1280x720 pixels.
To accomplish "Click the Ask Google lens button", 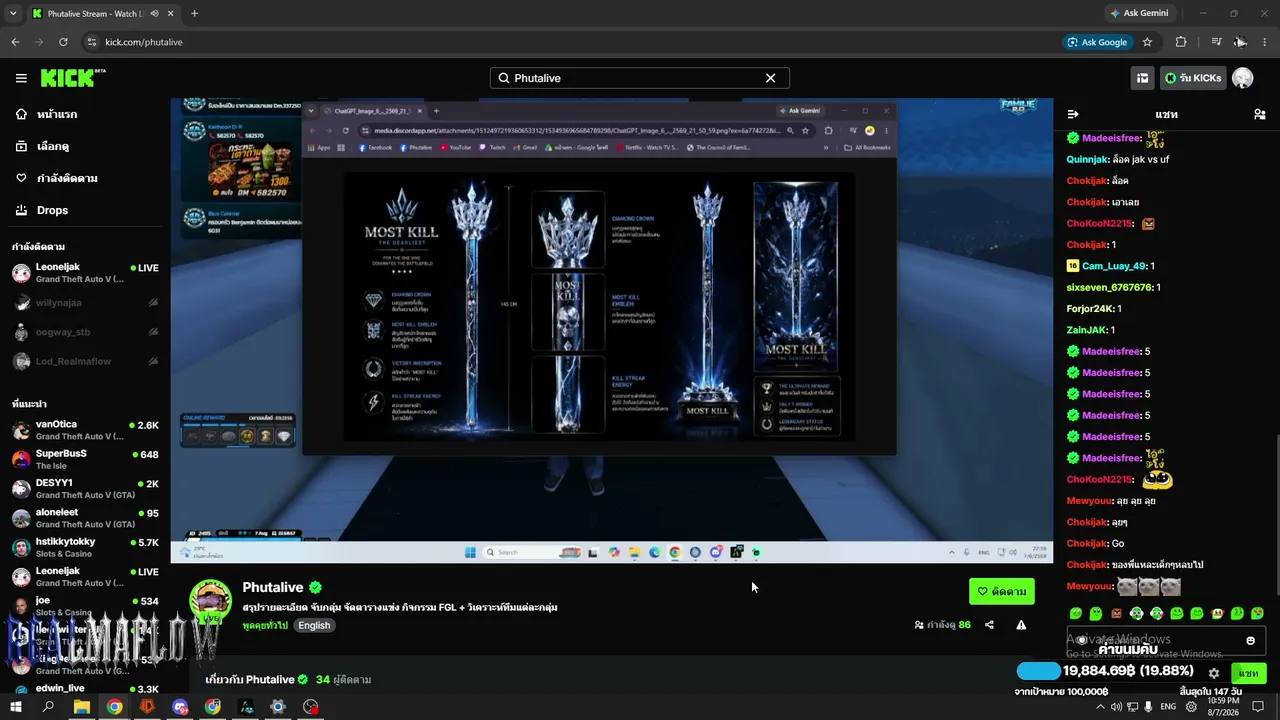I will click(x=1098, y=42).
